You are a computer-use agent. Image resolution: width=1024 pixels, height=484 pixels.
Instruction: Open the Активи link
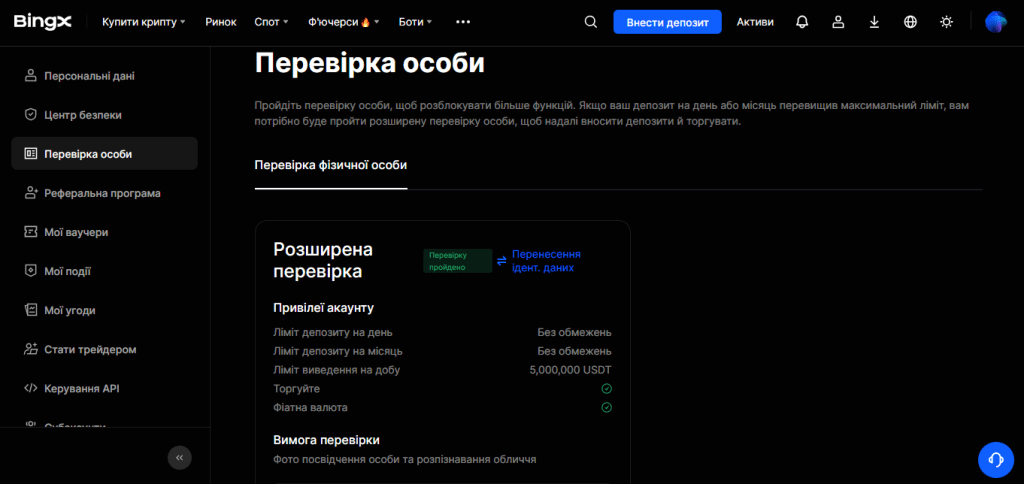tap(755, 22)
